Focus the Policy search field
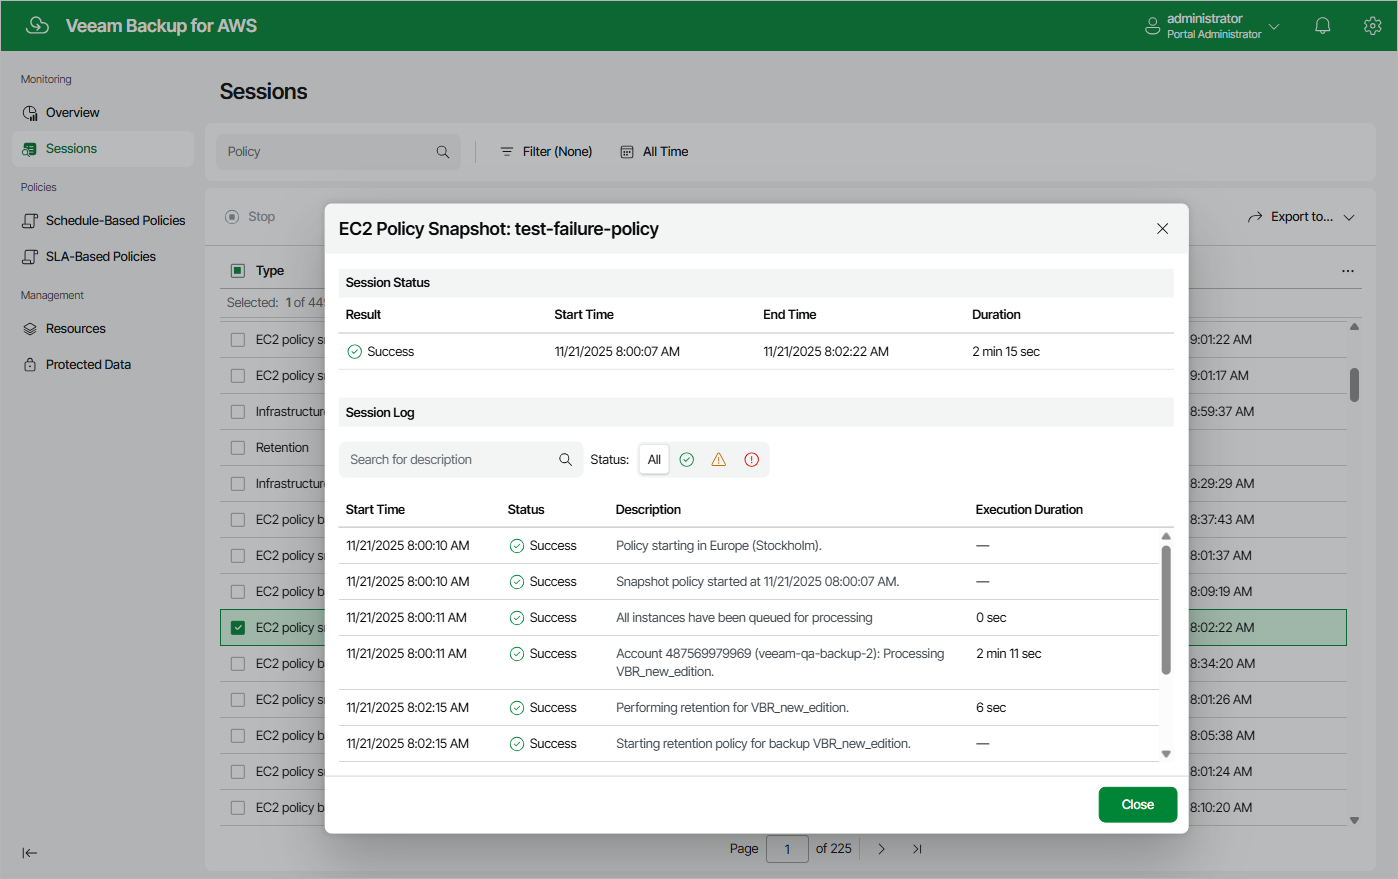 pos(338,152)
